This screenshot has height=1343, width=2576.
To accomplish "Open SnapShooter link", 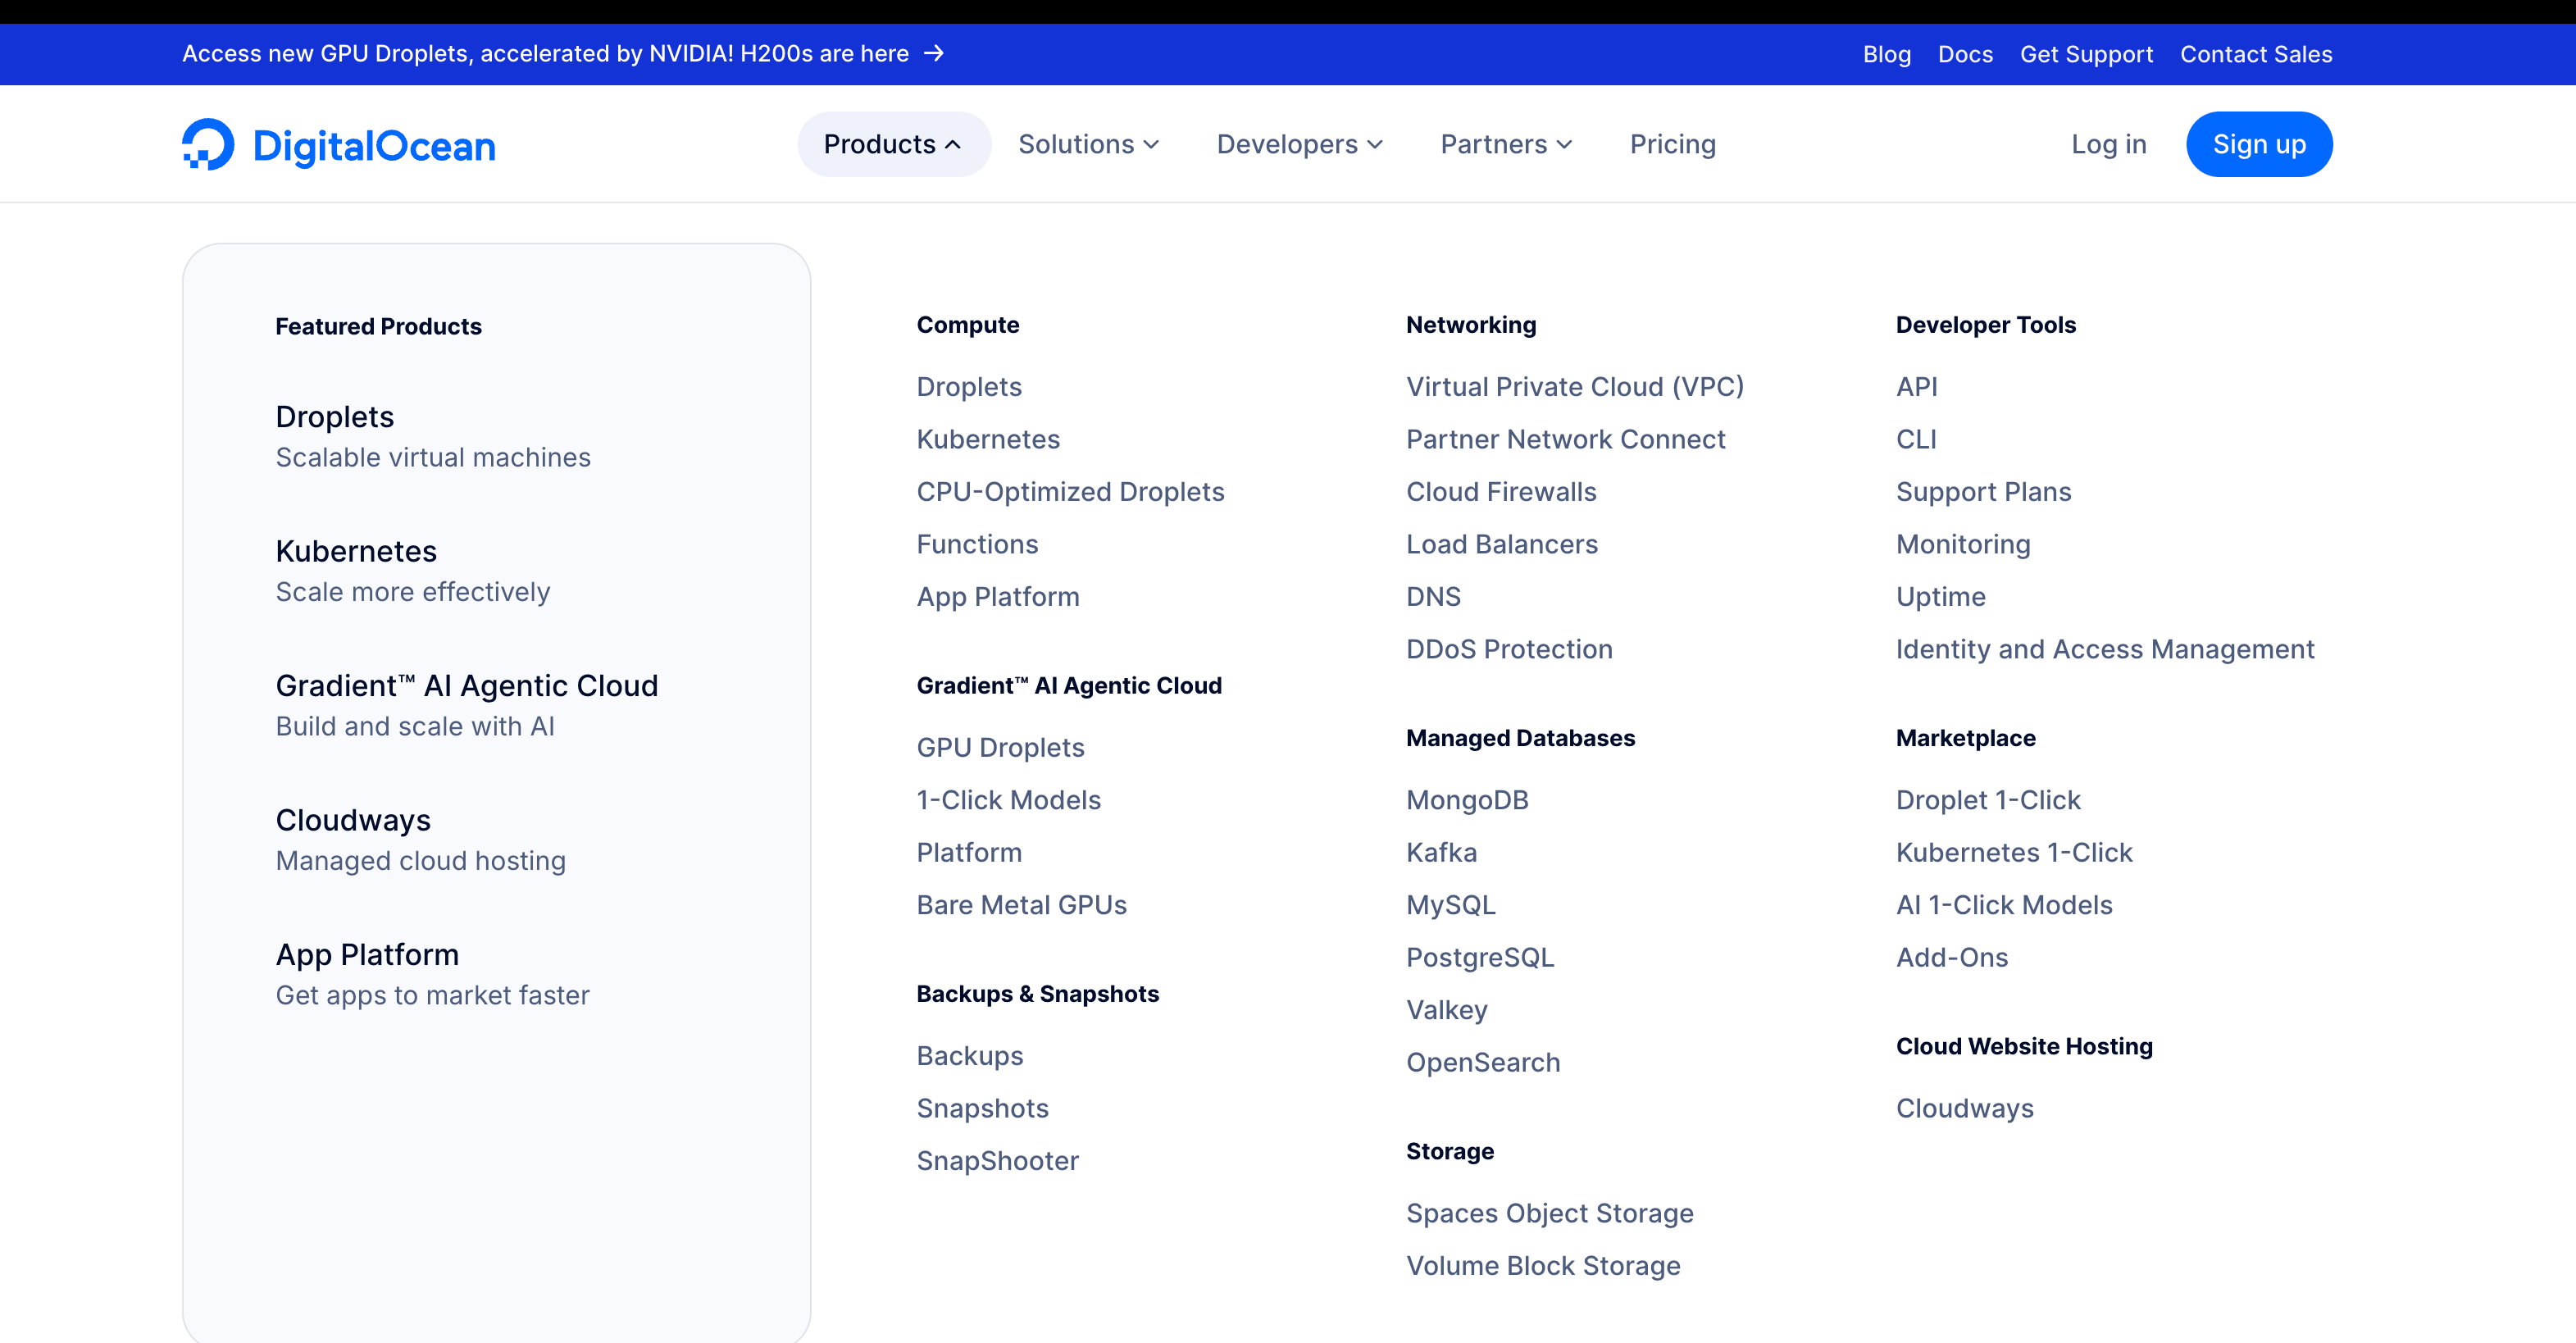I will click(997, 1161).
